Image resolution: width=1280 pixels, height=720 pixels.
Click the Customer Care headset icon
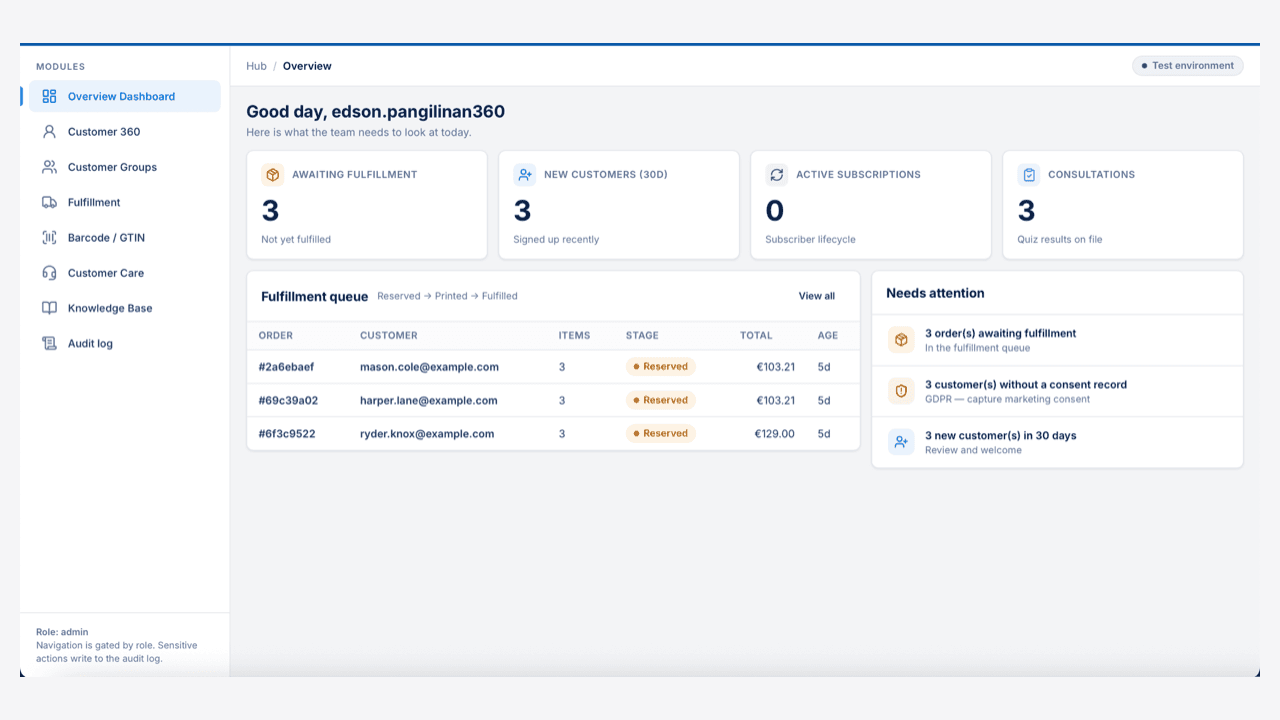click(x=49, y=273)
